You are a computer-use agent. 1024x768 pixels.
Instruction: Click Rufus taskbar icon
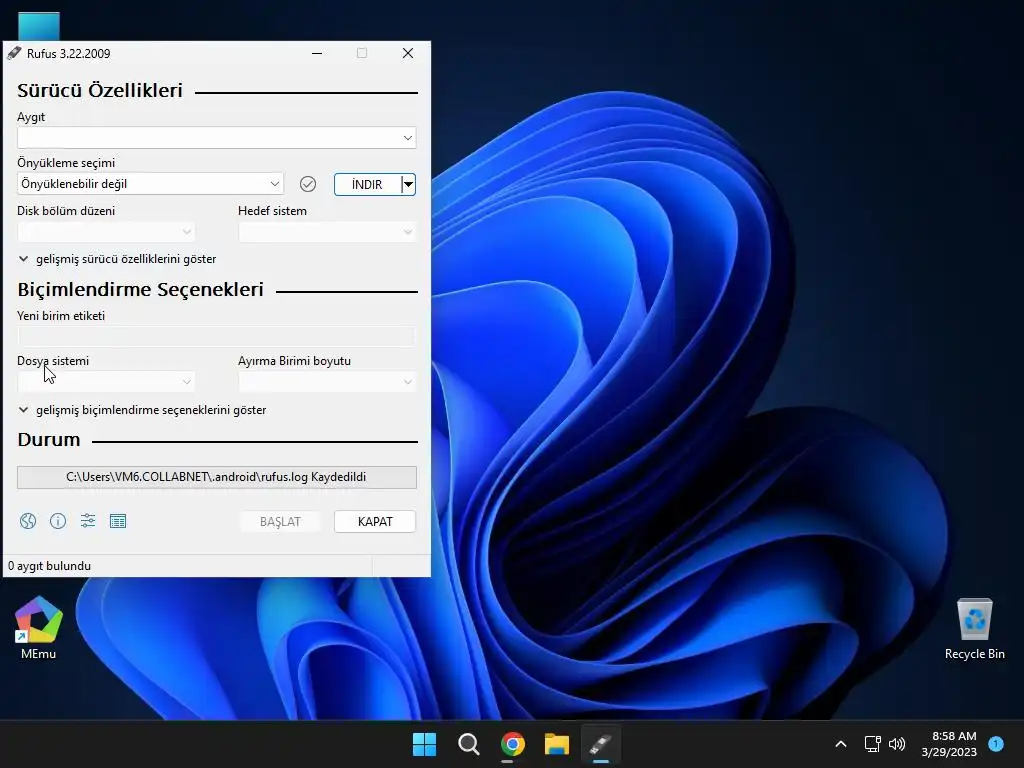click(x=601, y=744)
